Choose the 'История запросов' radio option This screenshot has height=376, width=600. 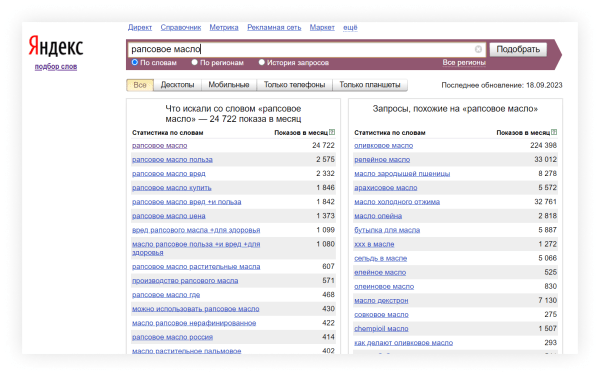[262, 62]
